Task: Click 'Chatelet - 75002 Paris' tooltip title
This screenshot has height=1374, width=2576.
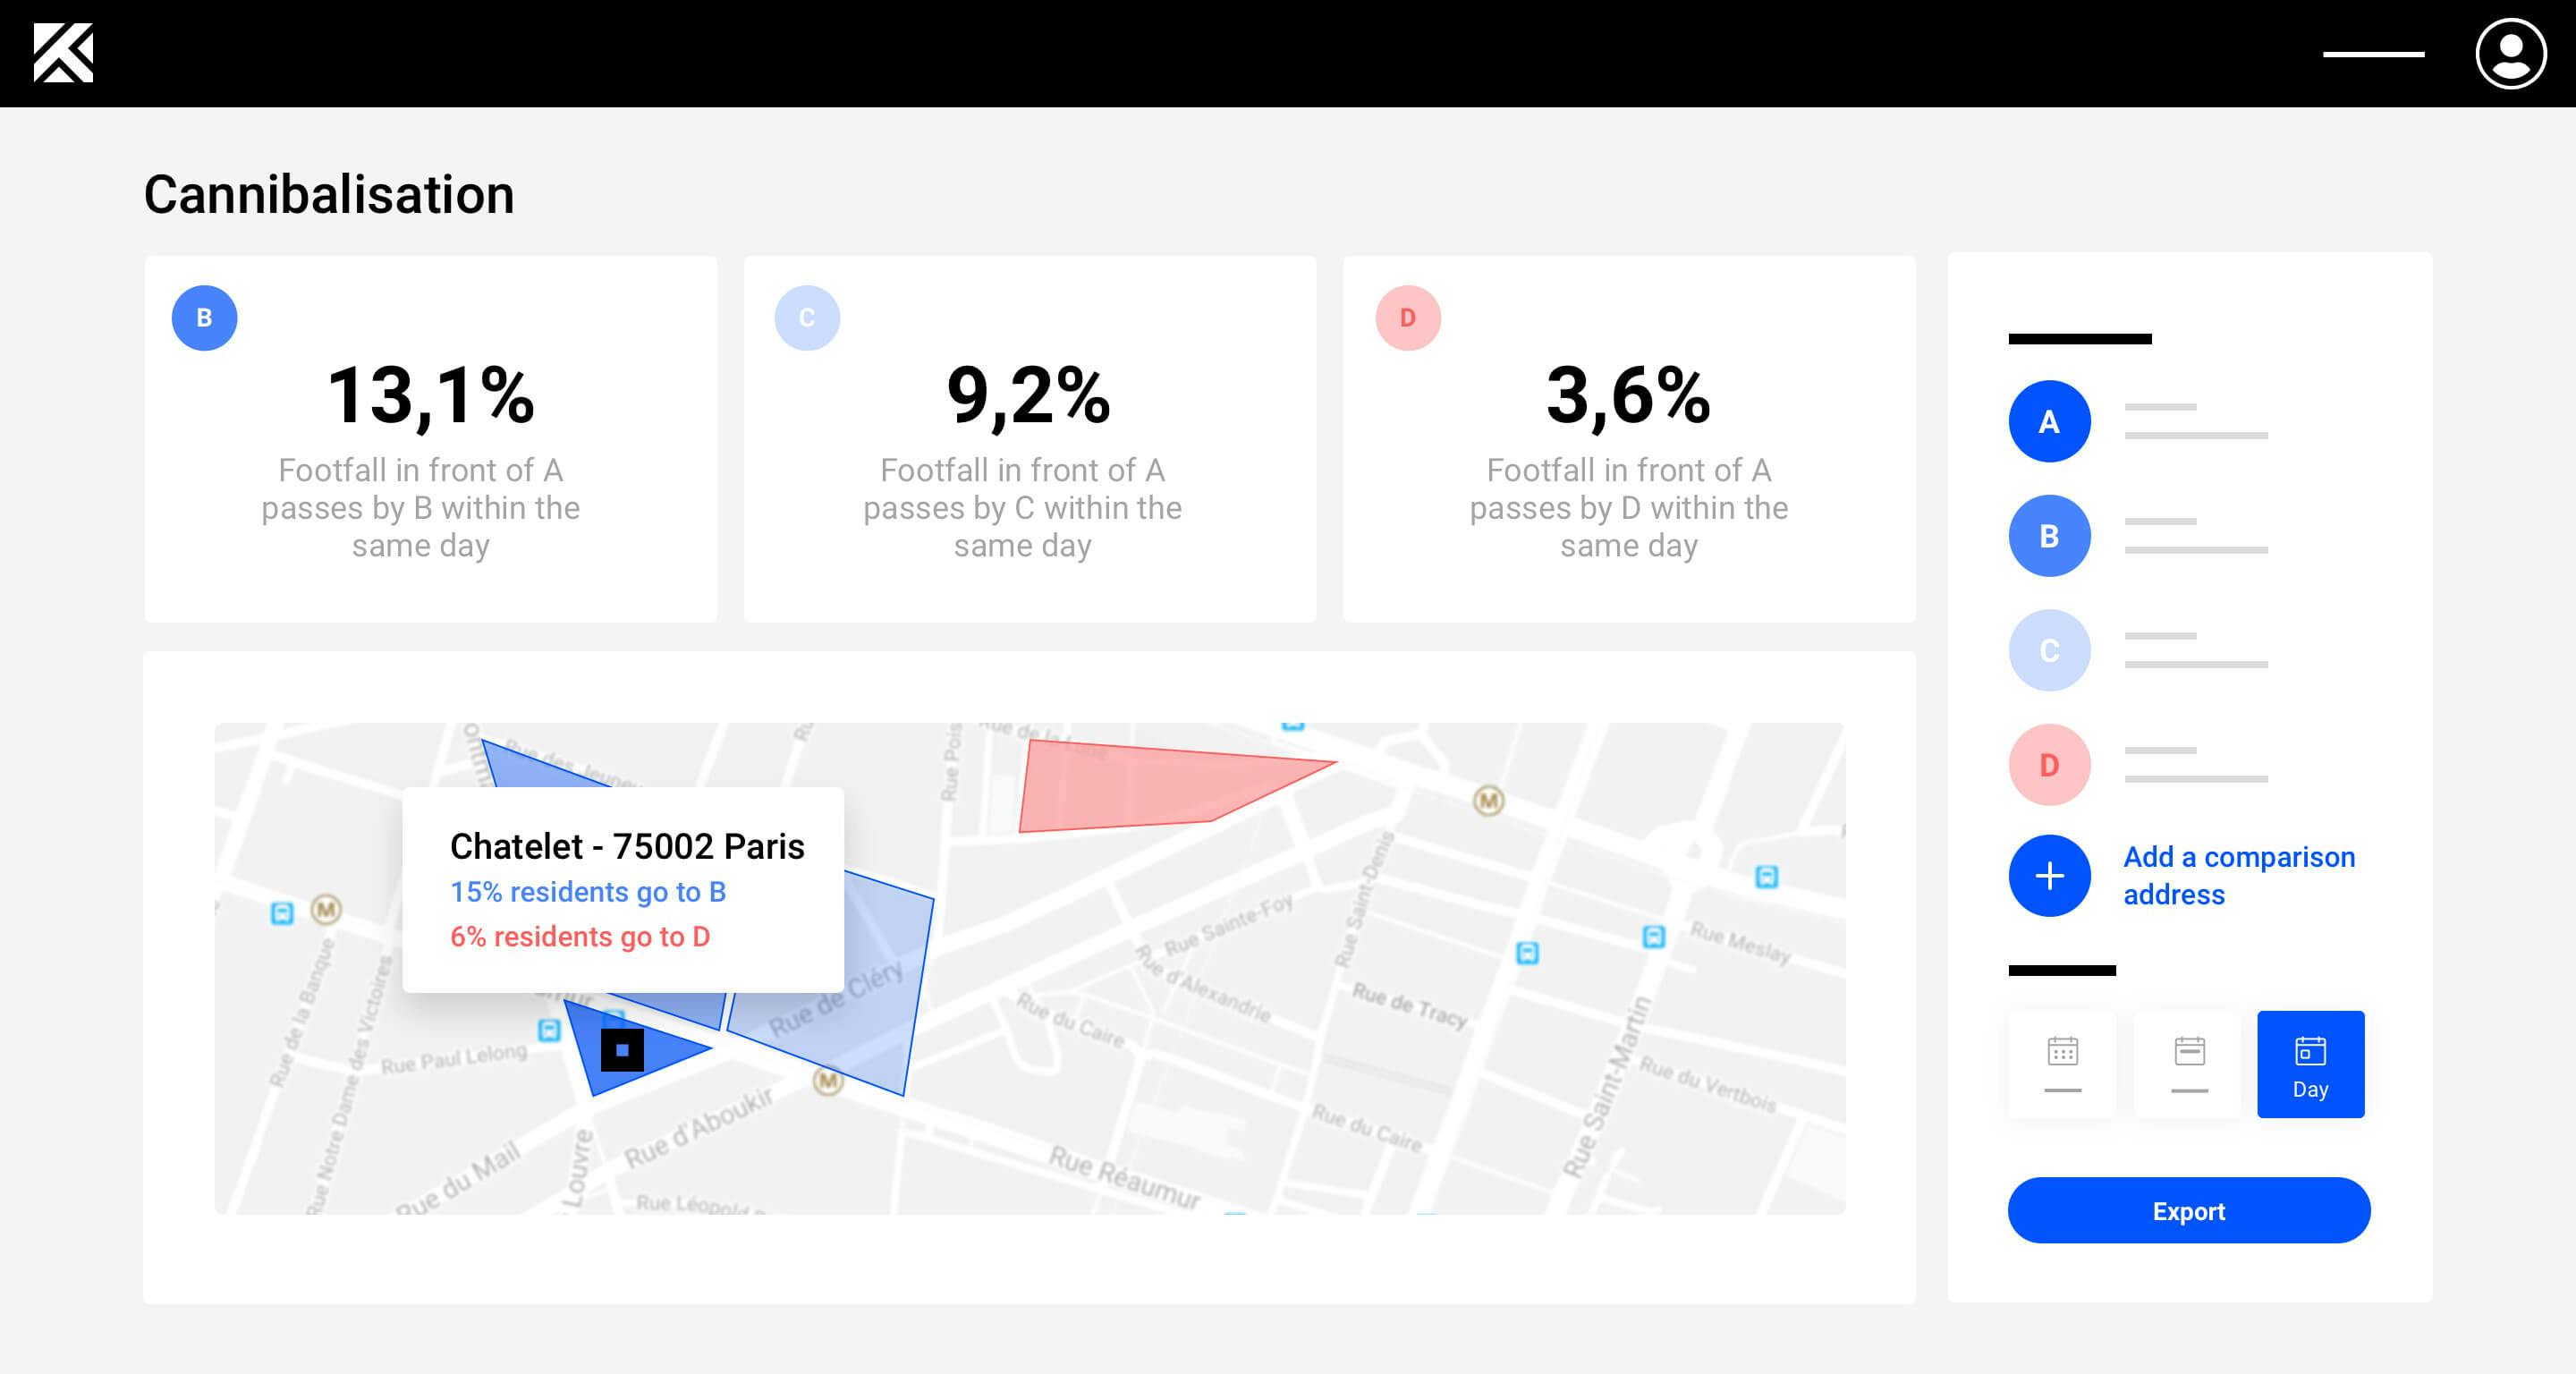Action: 627,847
